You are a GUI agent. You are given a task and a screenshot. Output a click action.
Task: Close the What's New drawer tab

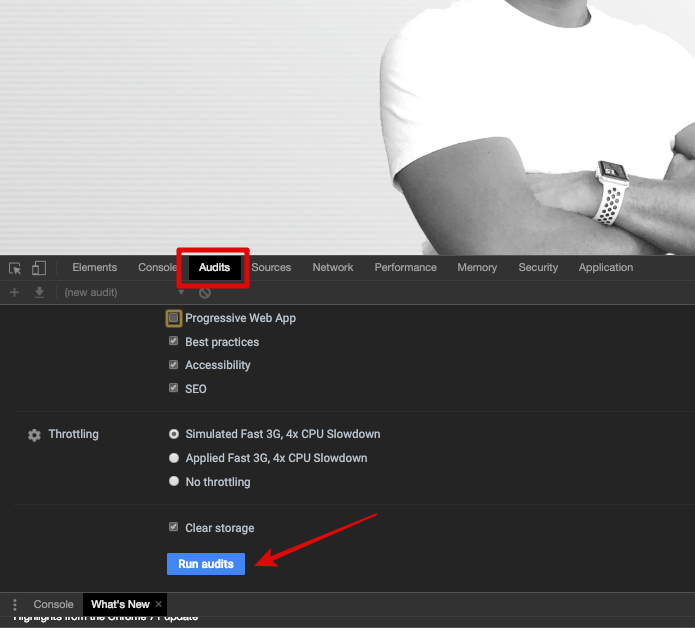click(x=158, y=604)
